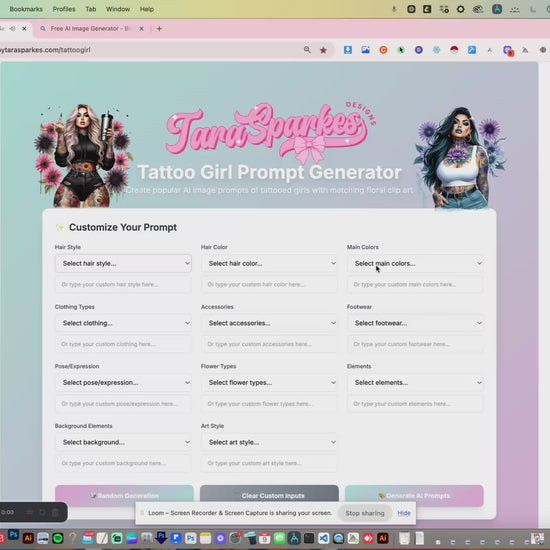Screen dimensions: 550x550
Task: Expand the Select main colors dropdown
Action: [x=415, y=263]
